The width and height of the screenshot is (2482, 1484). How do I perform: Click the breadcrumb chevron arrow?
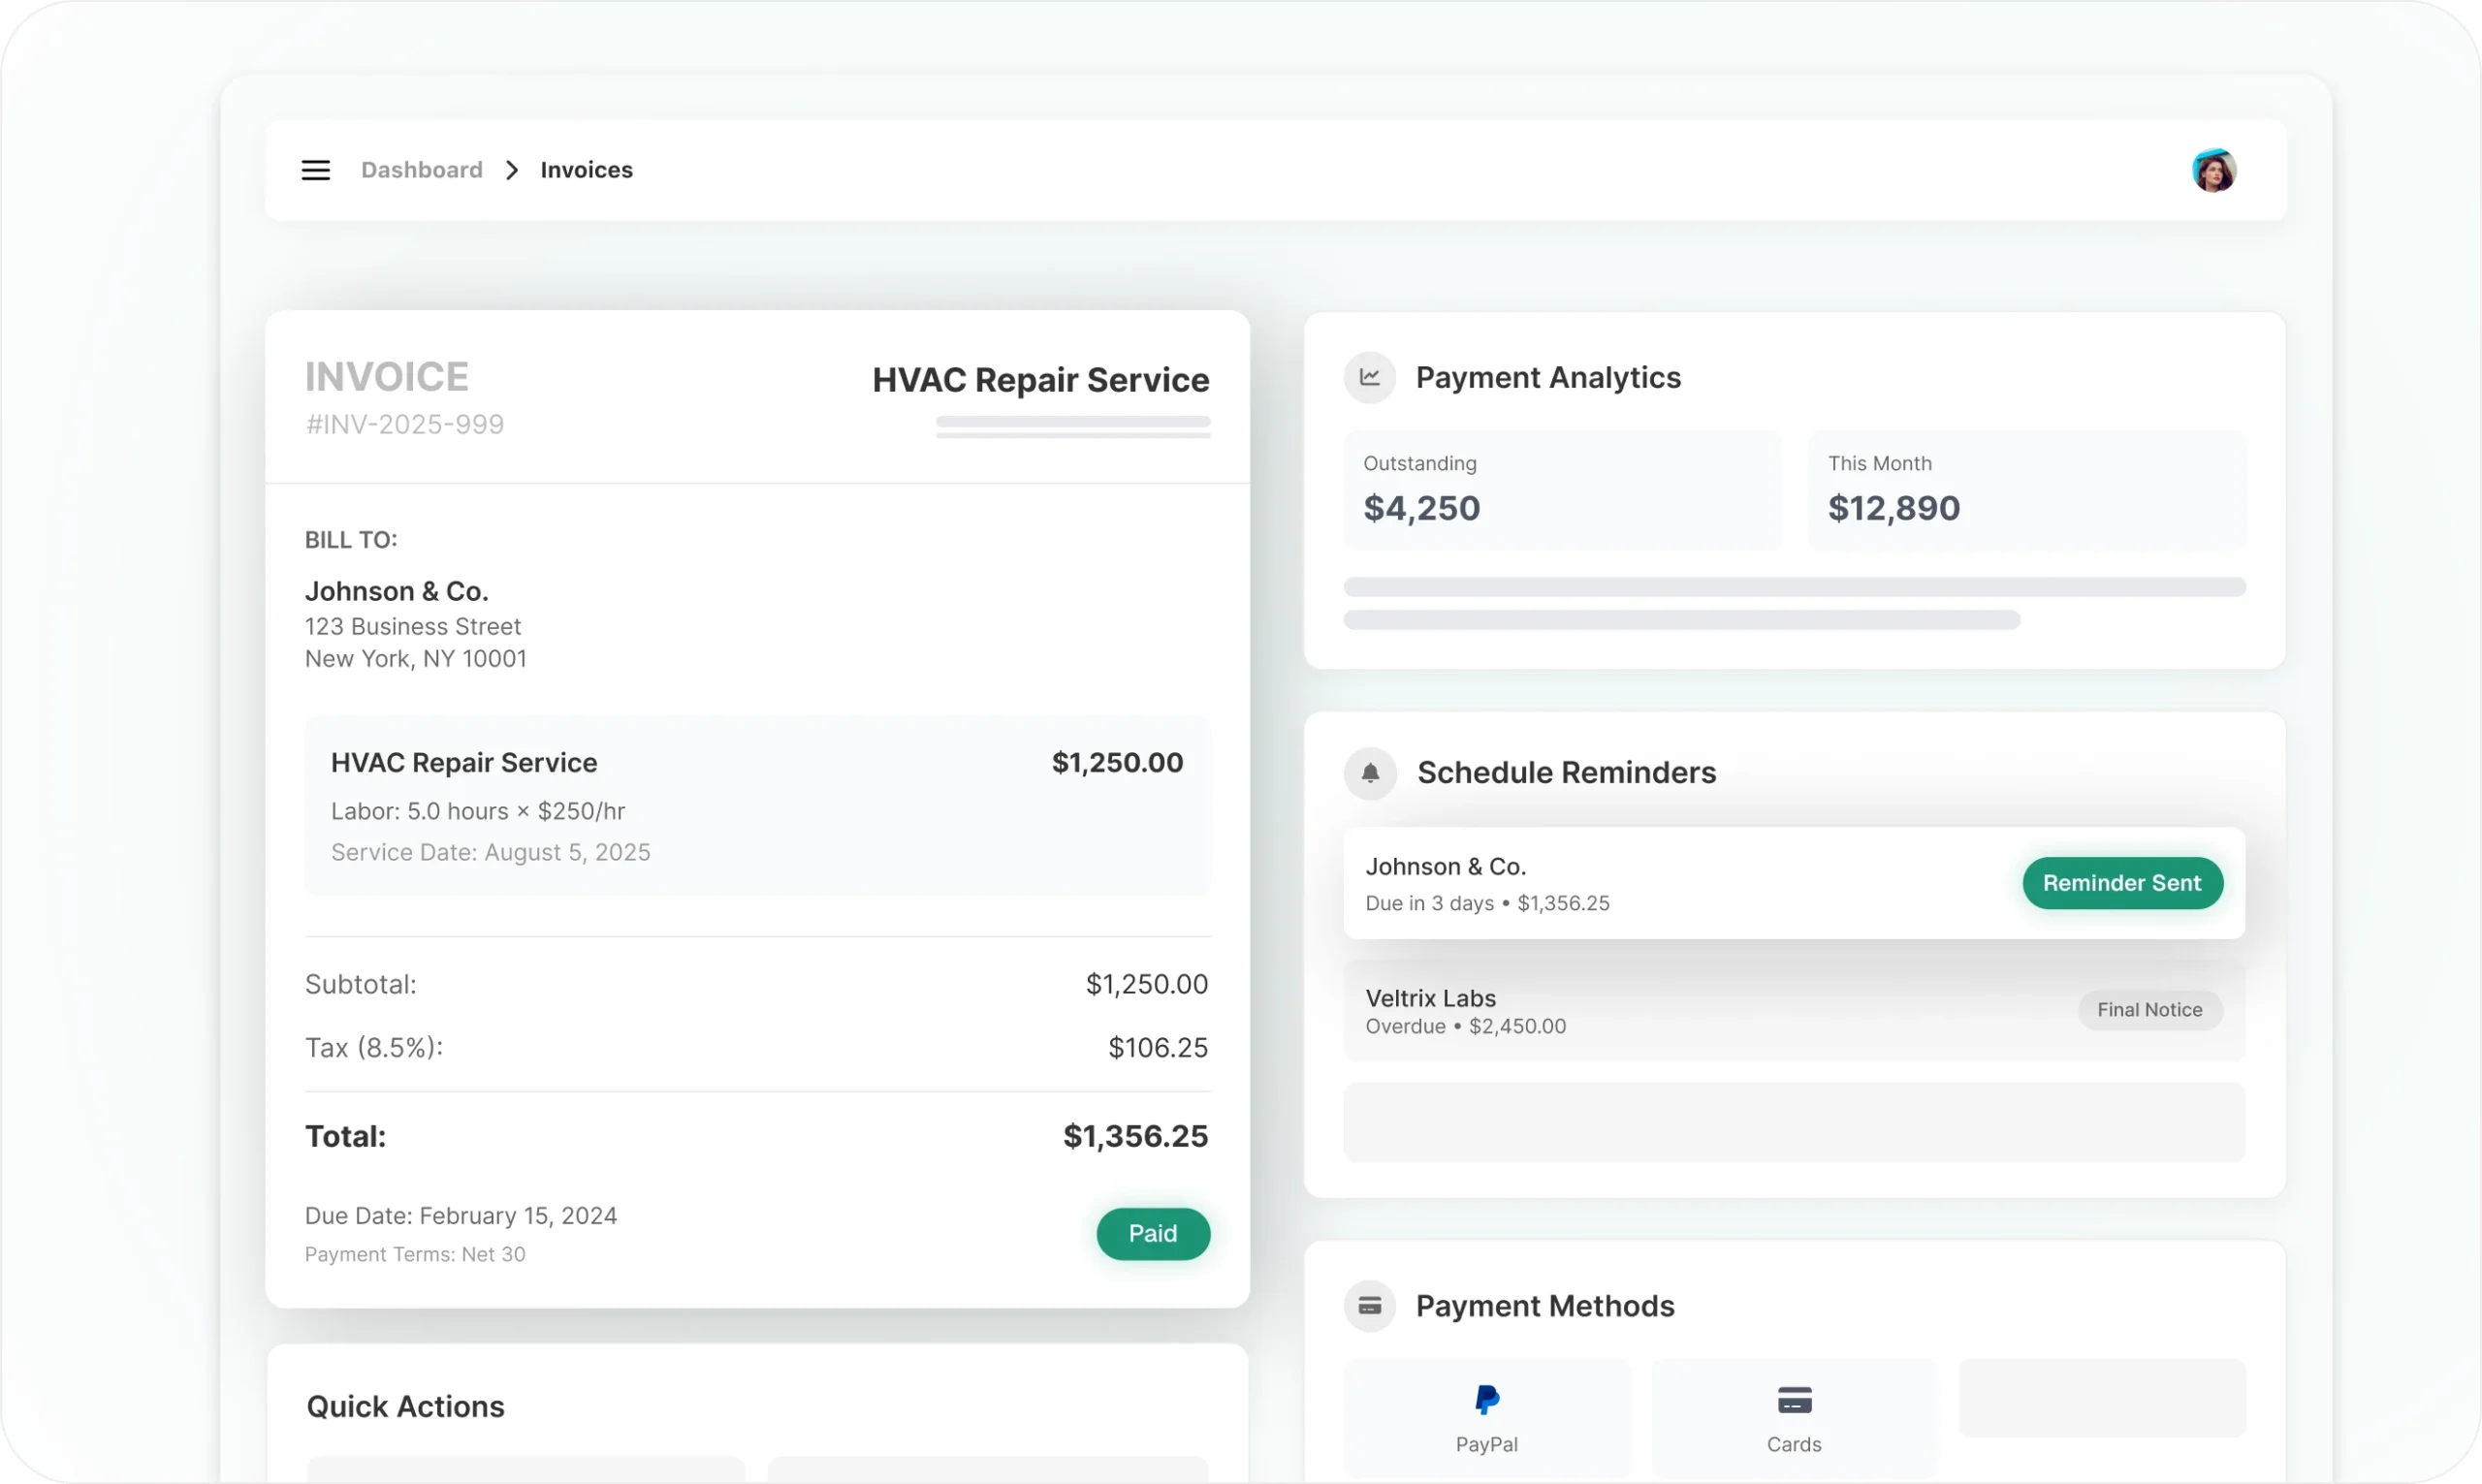(x=512, y=170)
